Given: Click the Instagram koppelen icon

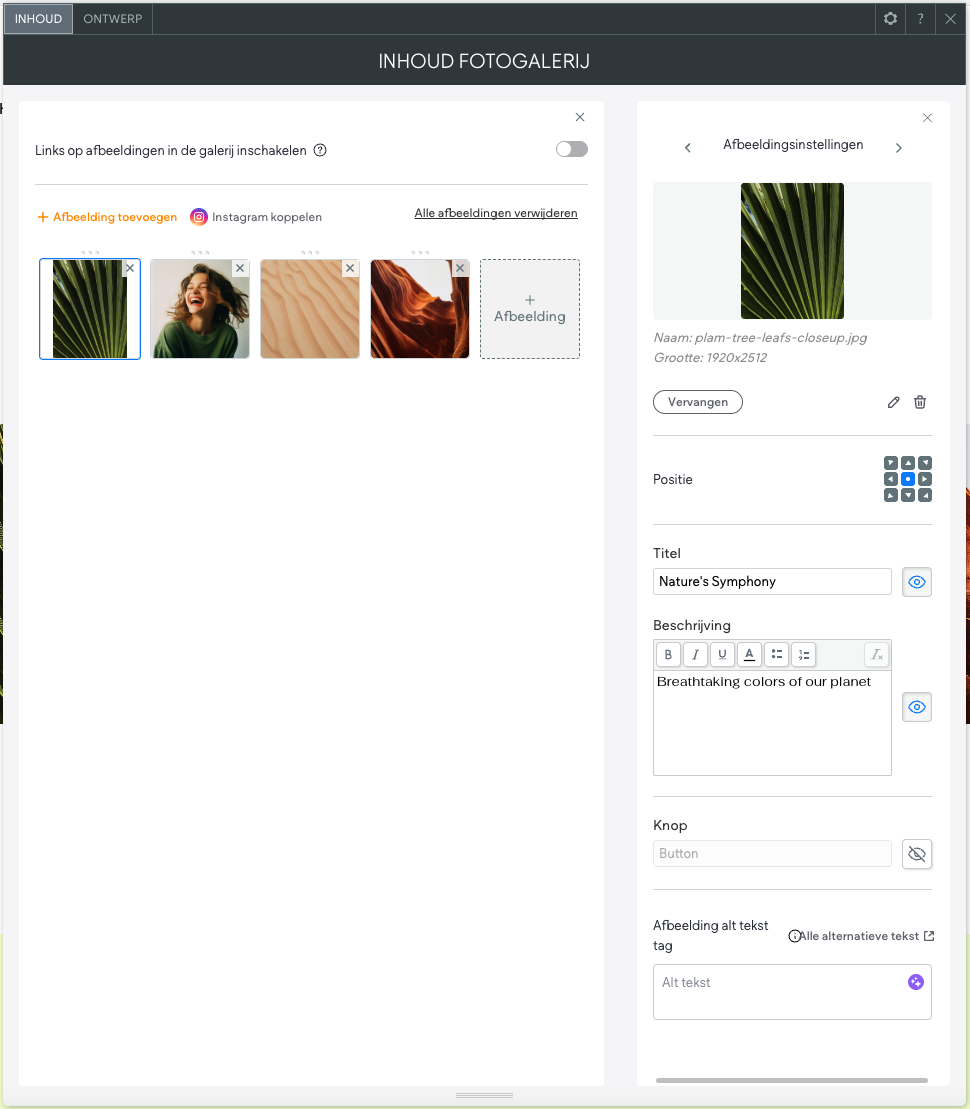Looking at the screenshot, I should point(199,217).
